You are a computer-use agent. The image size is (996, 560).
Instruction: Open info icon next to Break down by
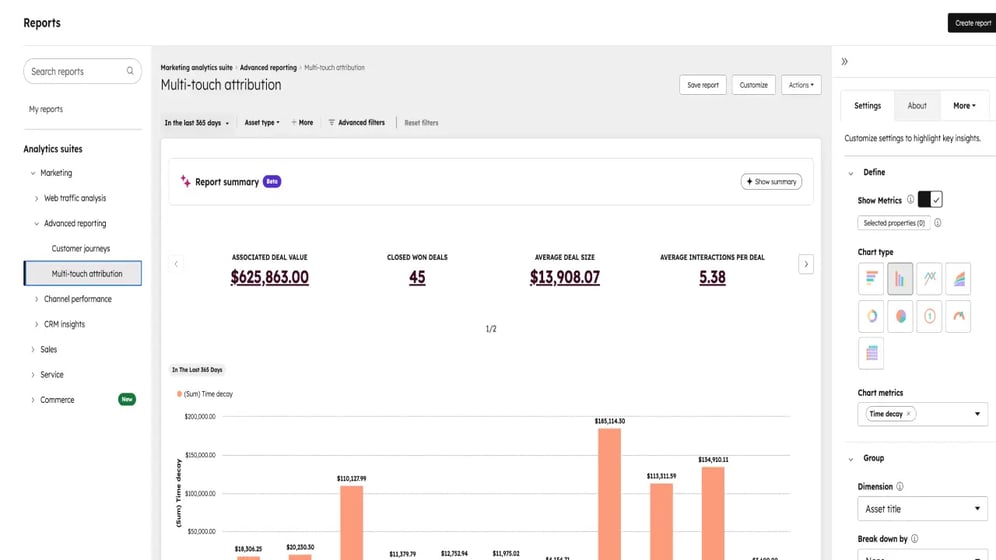(x=914, y=538)
